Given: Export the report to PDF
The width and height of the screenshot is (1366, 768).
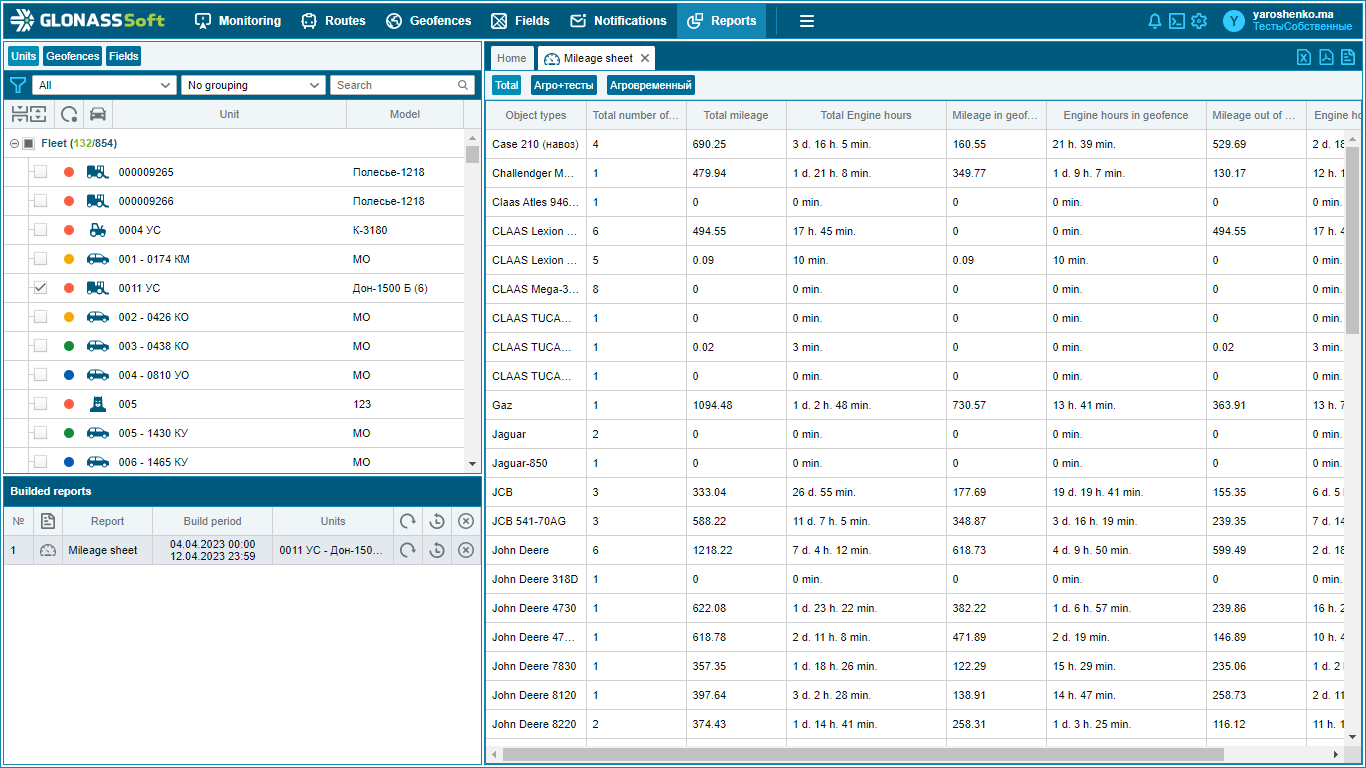Looking at the screenshot, I should tap(1326, 57).
